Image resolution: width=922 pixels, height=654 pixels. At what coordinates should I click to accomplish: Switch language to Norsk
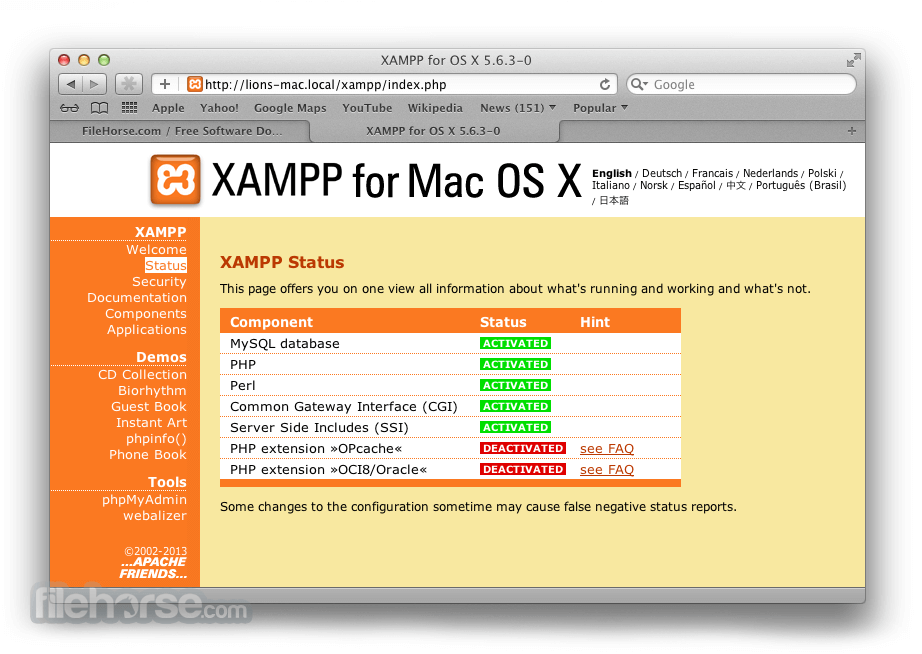pos(654,185)
